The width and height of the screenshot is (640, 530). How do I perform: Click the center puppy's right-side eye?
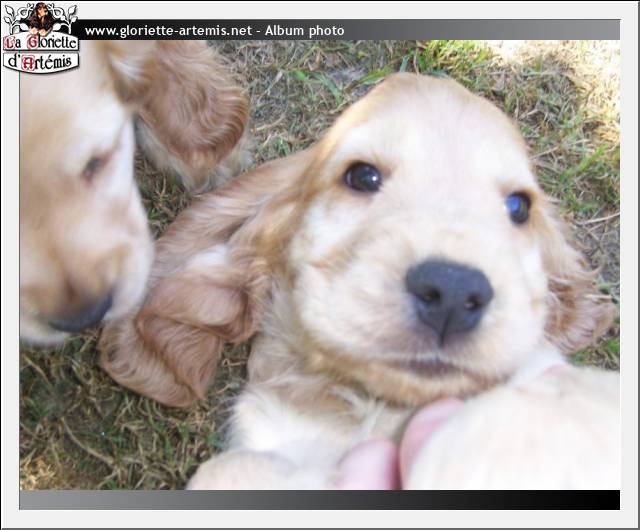tap(518, 207)
